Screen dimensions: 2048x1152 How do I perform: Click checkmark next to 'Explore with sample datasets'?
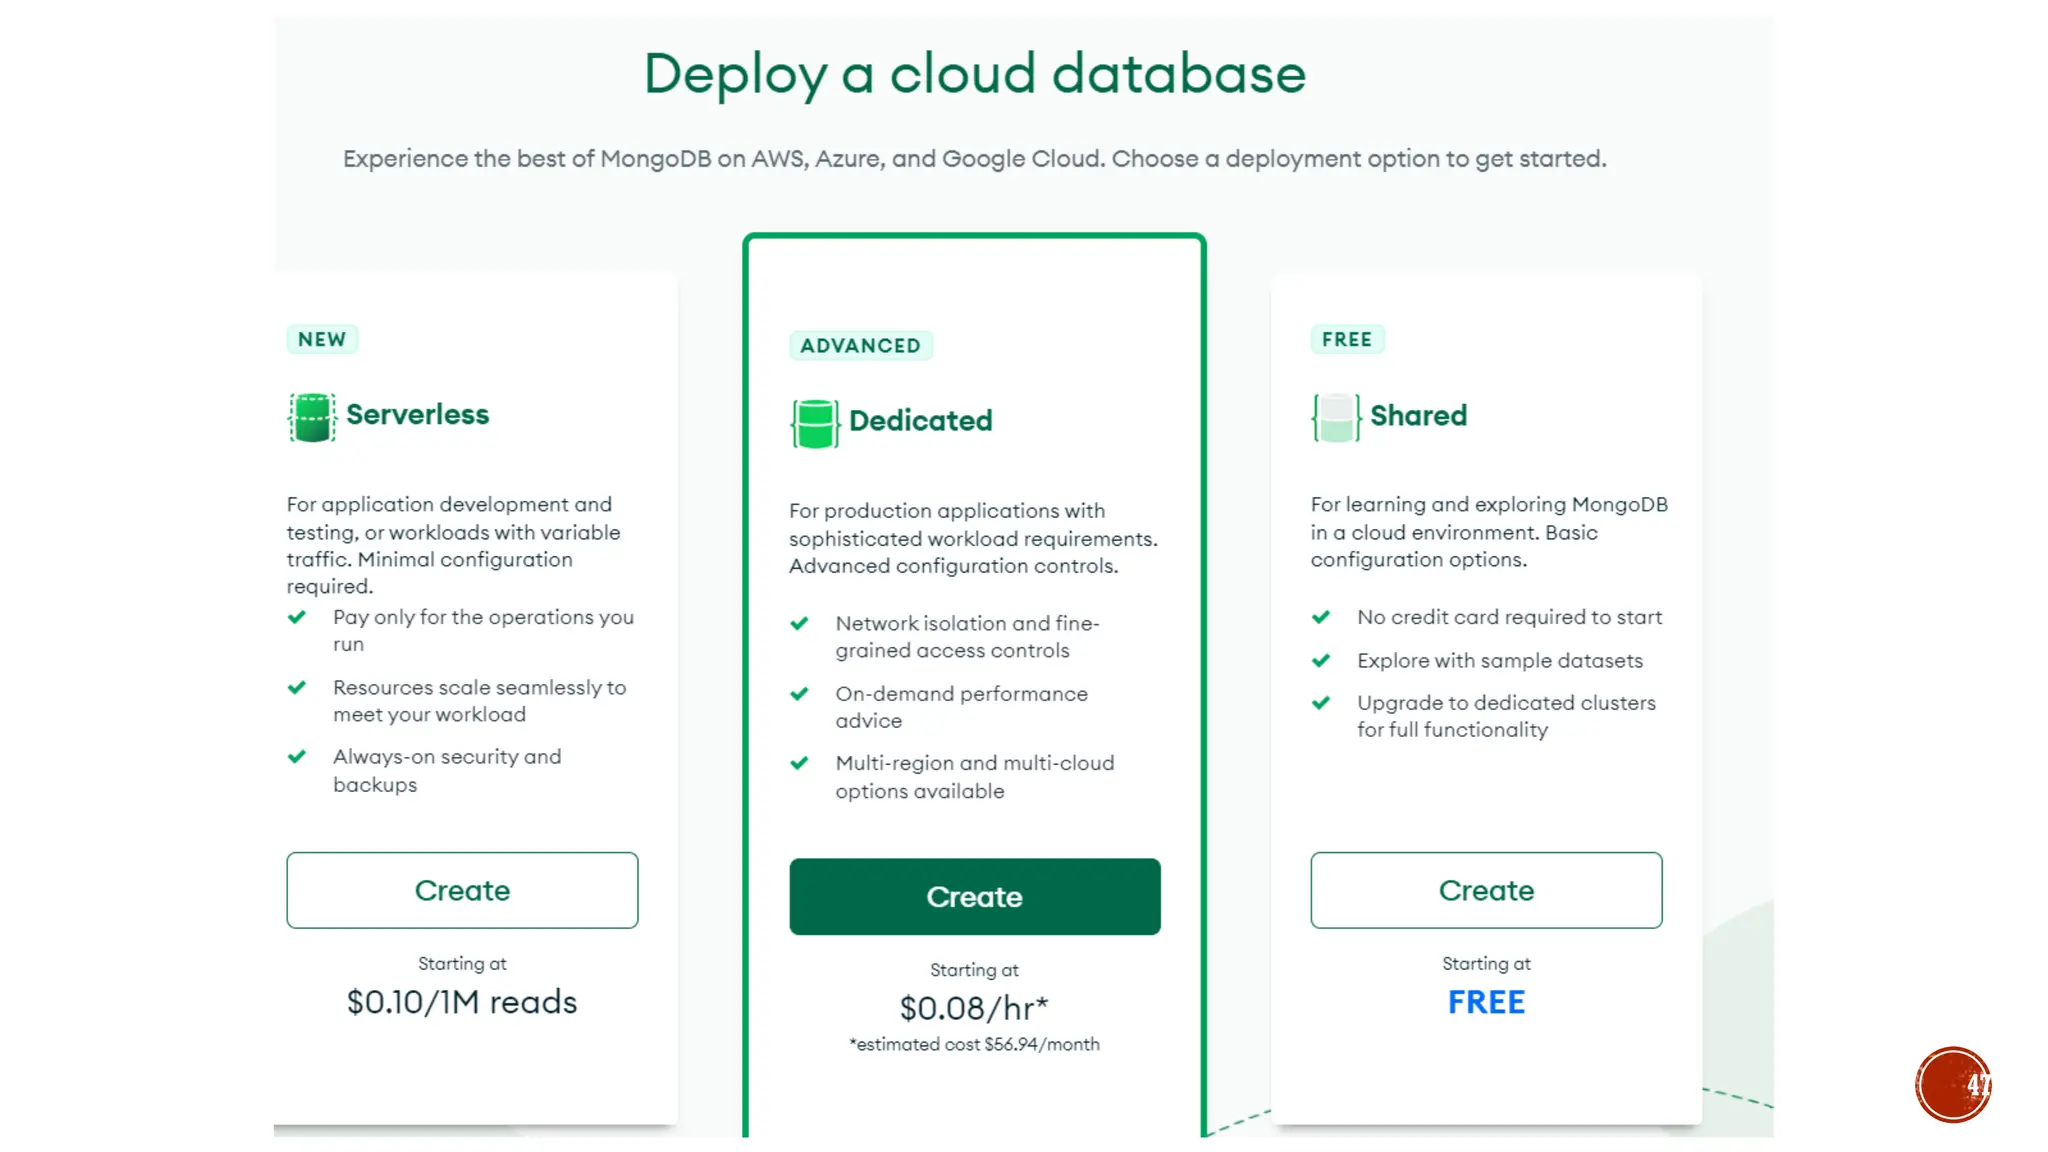pos(1321,660)
